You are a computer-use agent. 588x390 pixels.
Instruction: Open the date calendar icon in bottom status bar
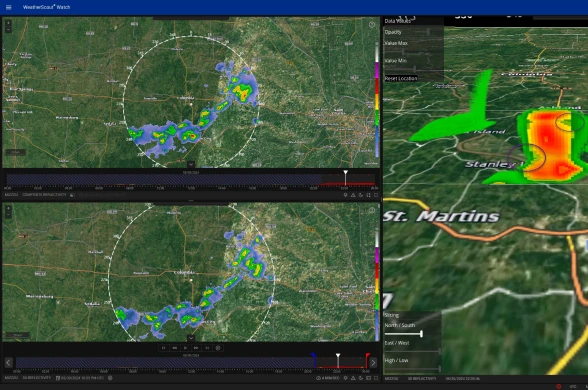(58, 378)
